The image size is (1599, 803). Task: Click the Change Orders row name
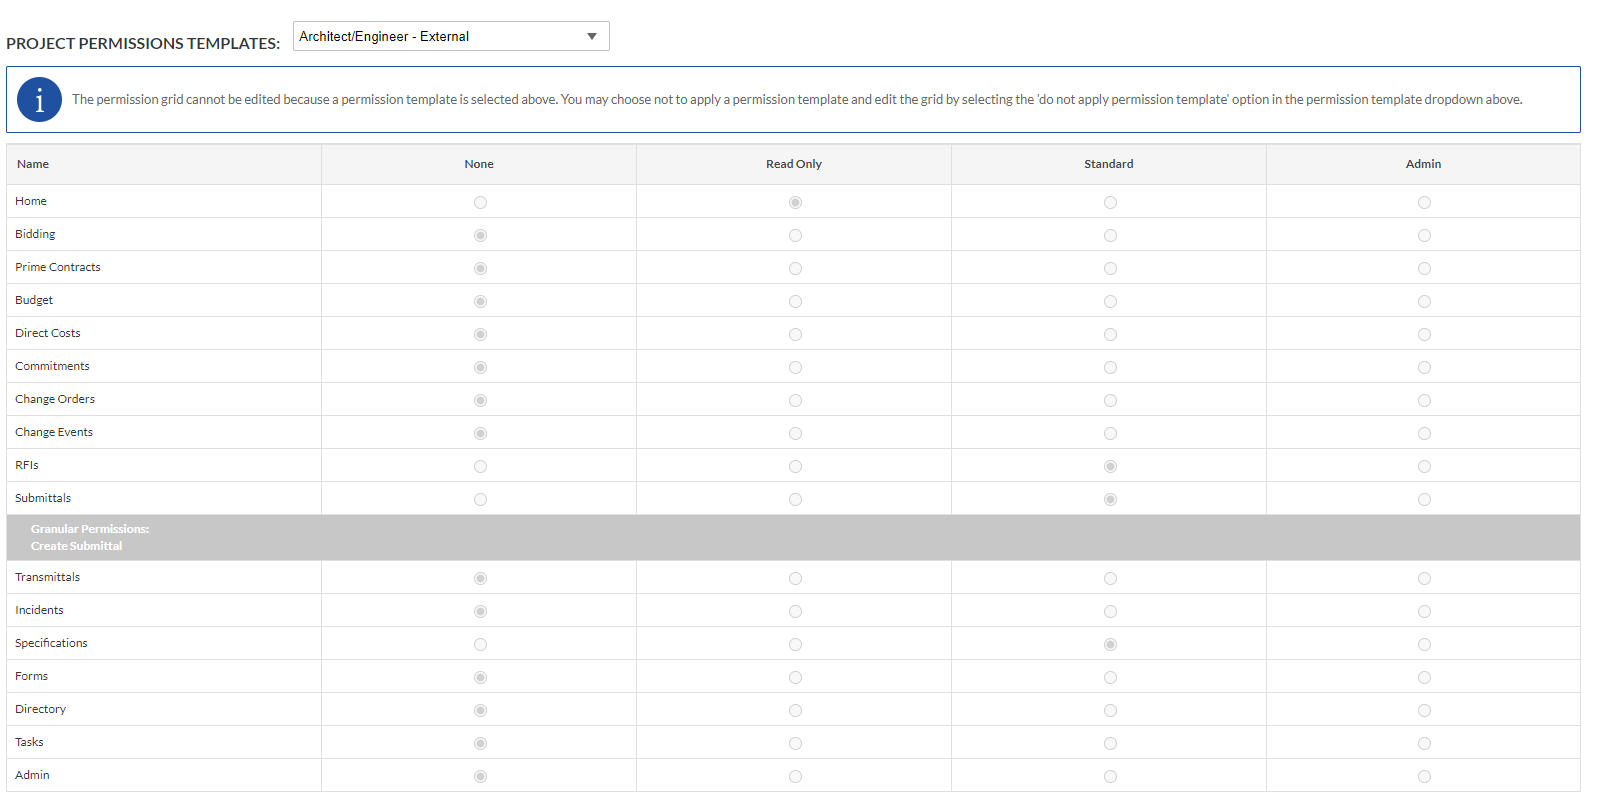[55, 399]
